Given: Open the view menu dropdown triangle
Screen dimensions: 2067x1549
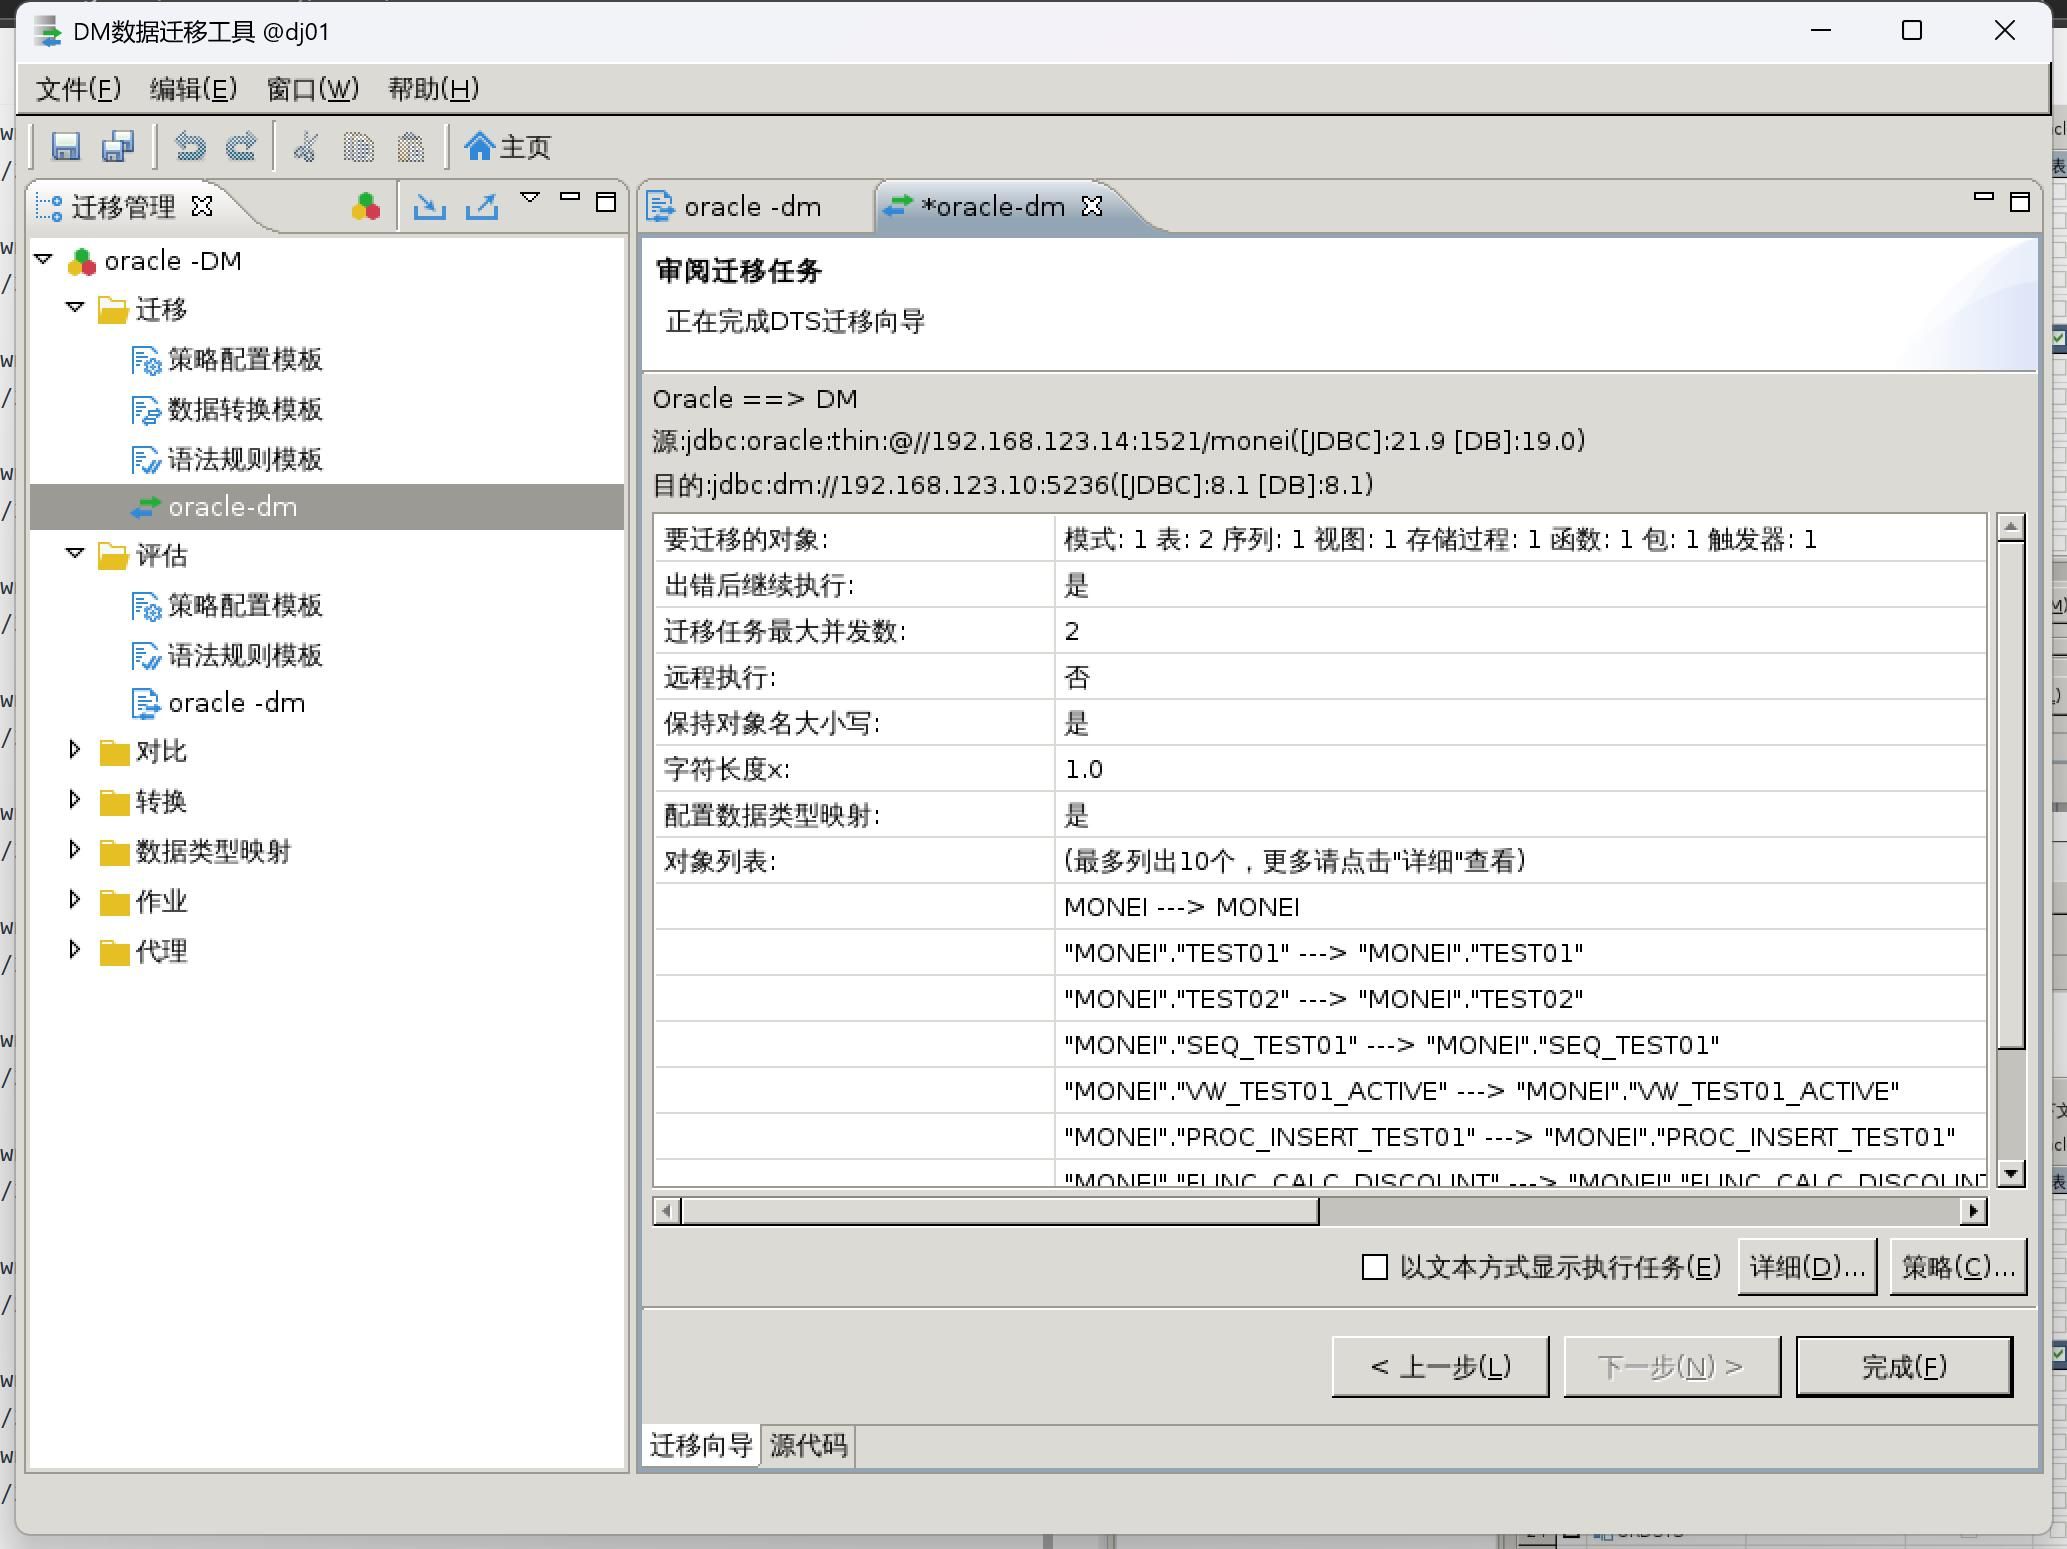Looking at the screenshot, I should 530,198.
